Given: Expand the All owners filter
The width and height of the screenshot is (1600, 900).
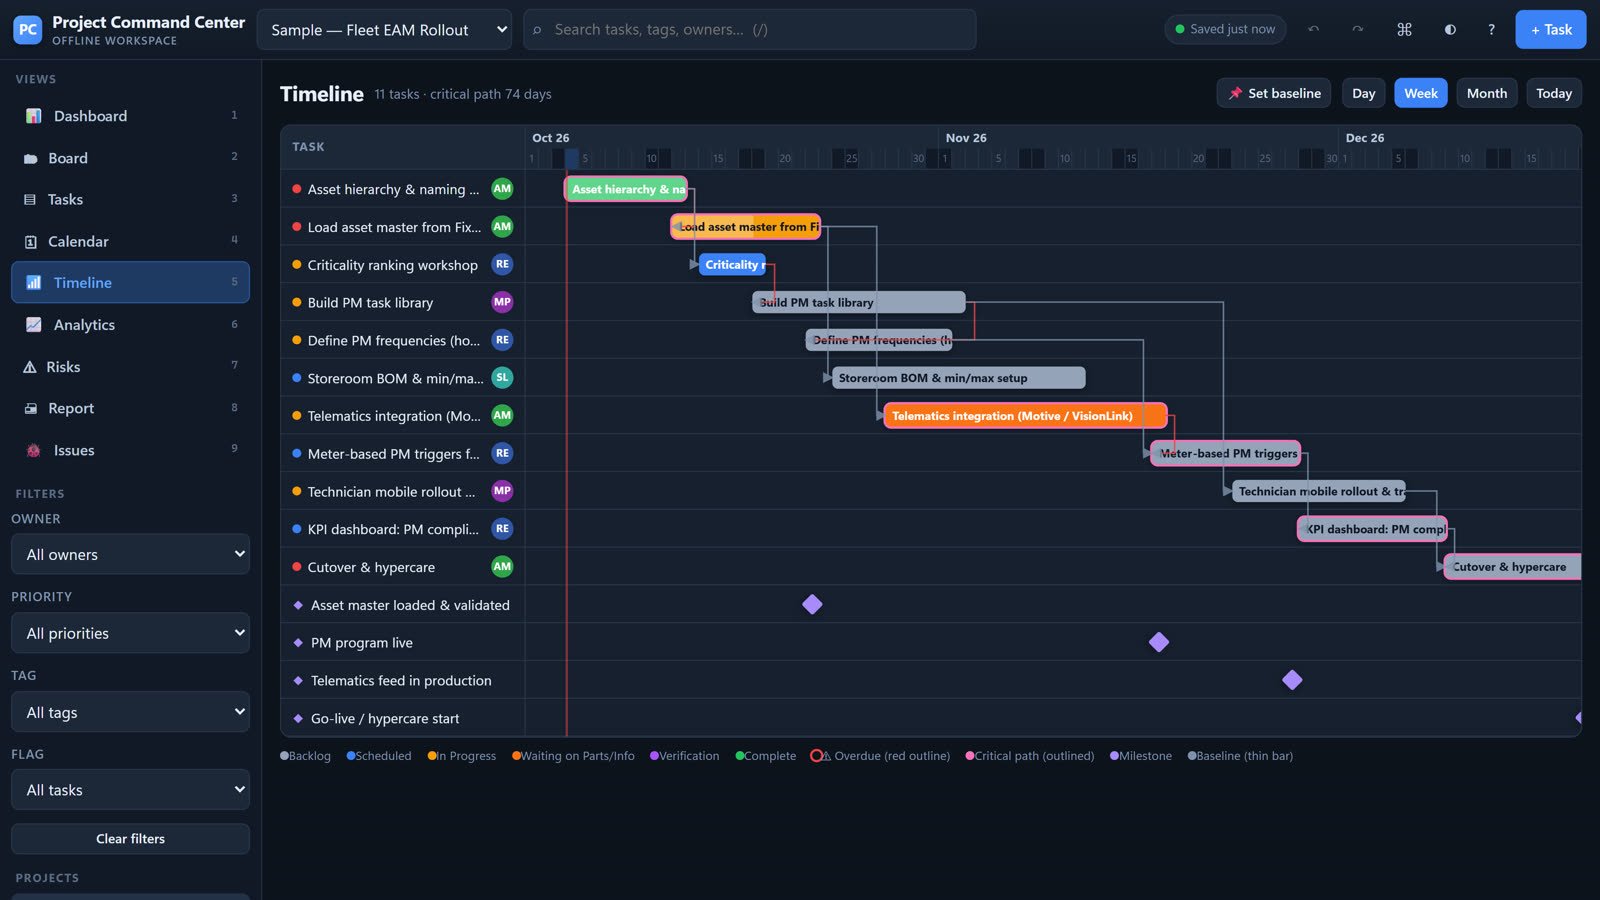Looking at the screenshot, I should [130, 554].
